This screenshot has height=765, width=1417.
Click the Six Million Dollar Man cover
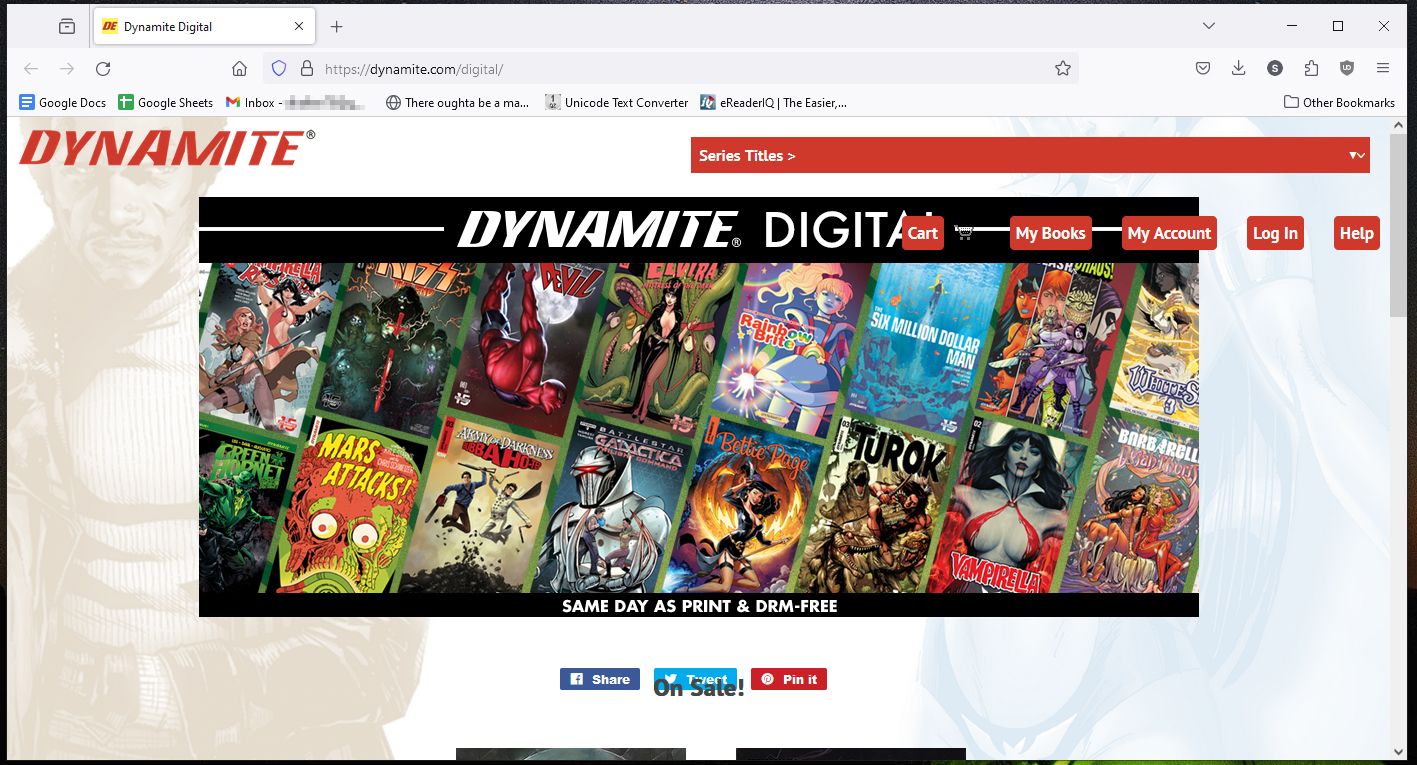925,345
